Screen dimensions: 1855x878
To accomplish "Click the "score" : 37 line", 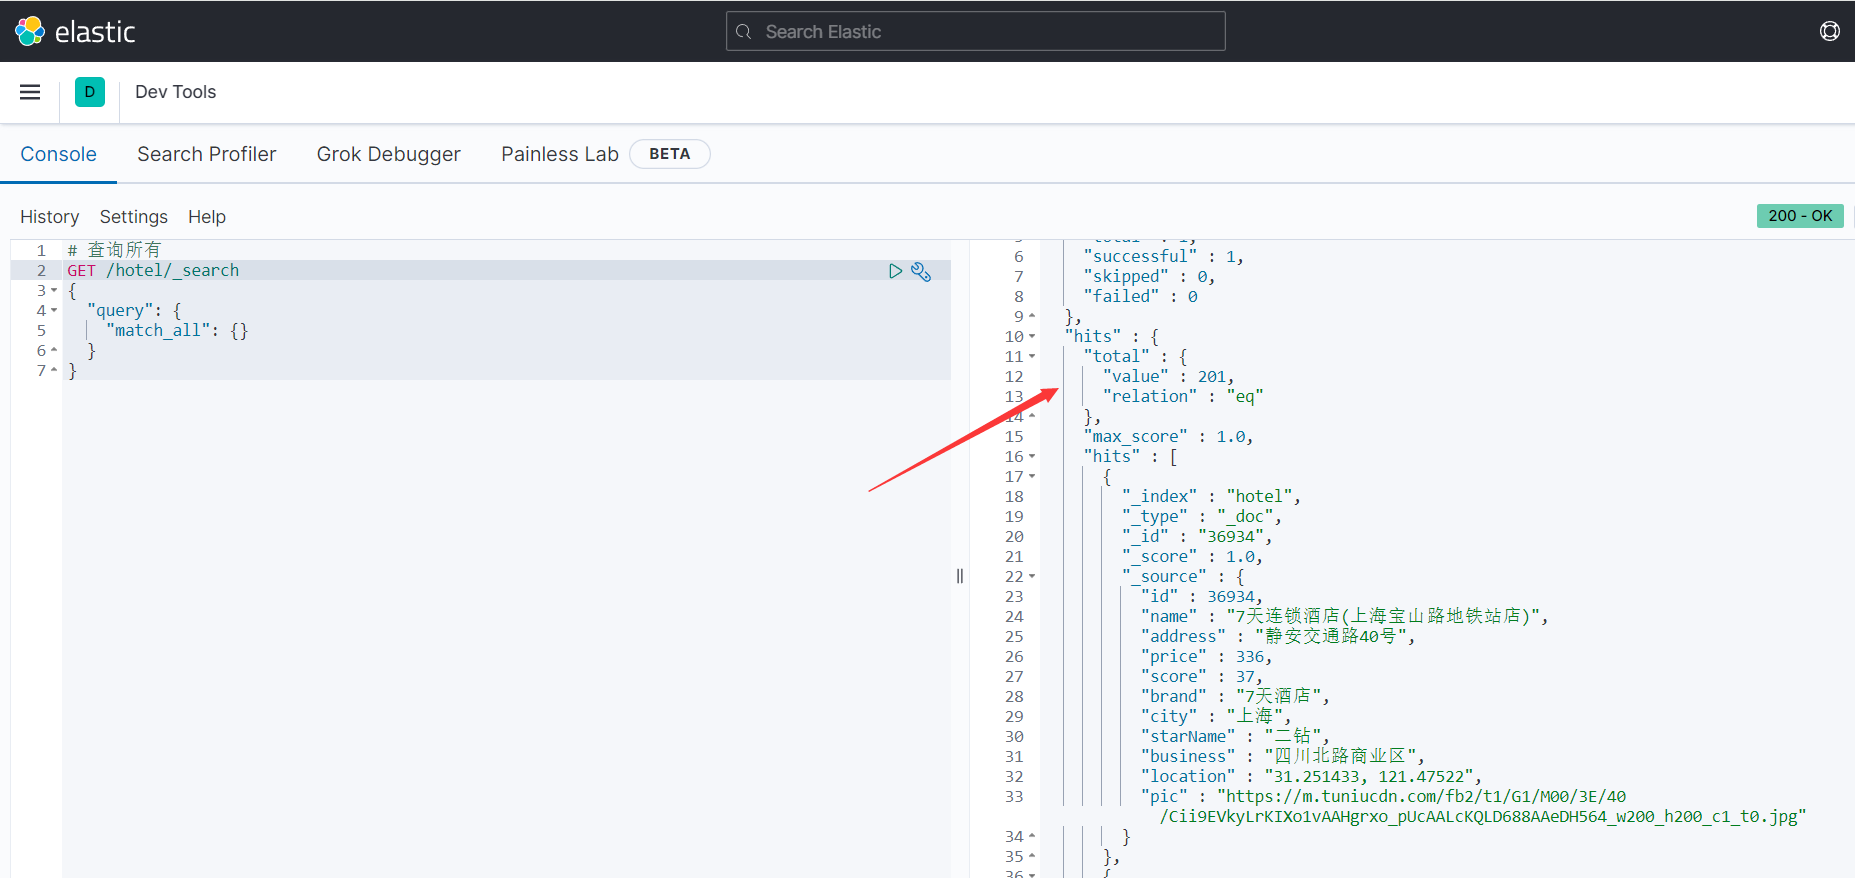I will click(1202, 677).
